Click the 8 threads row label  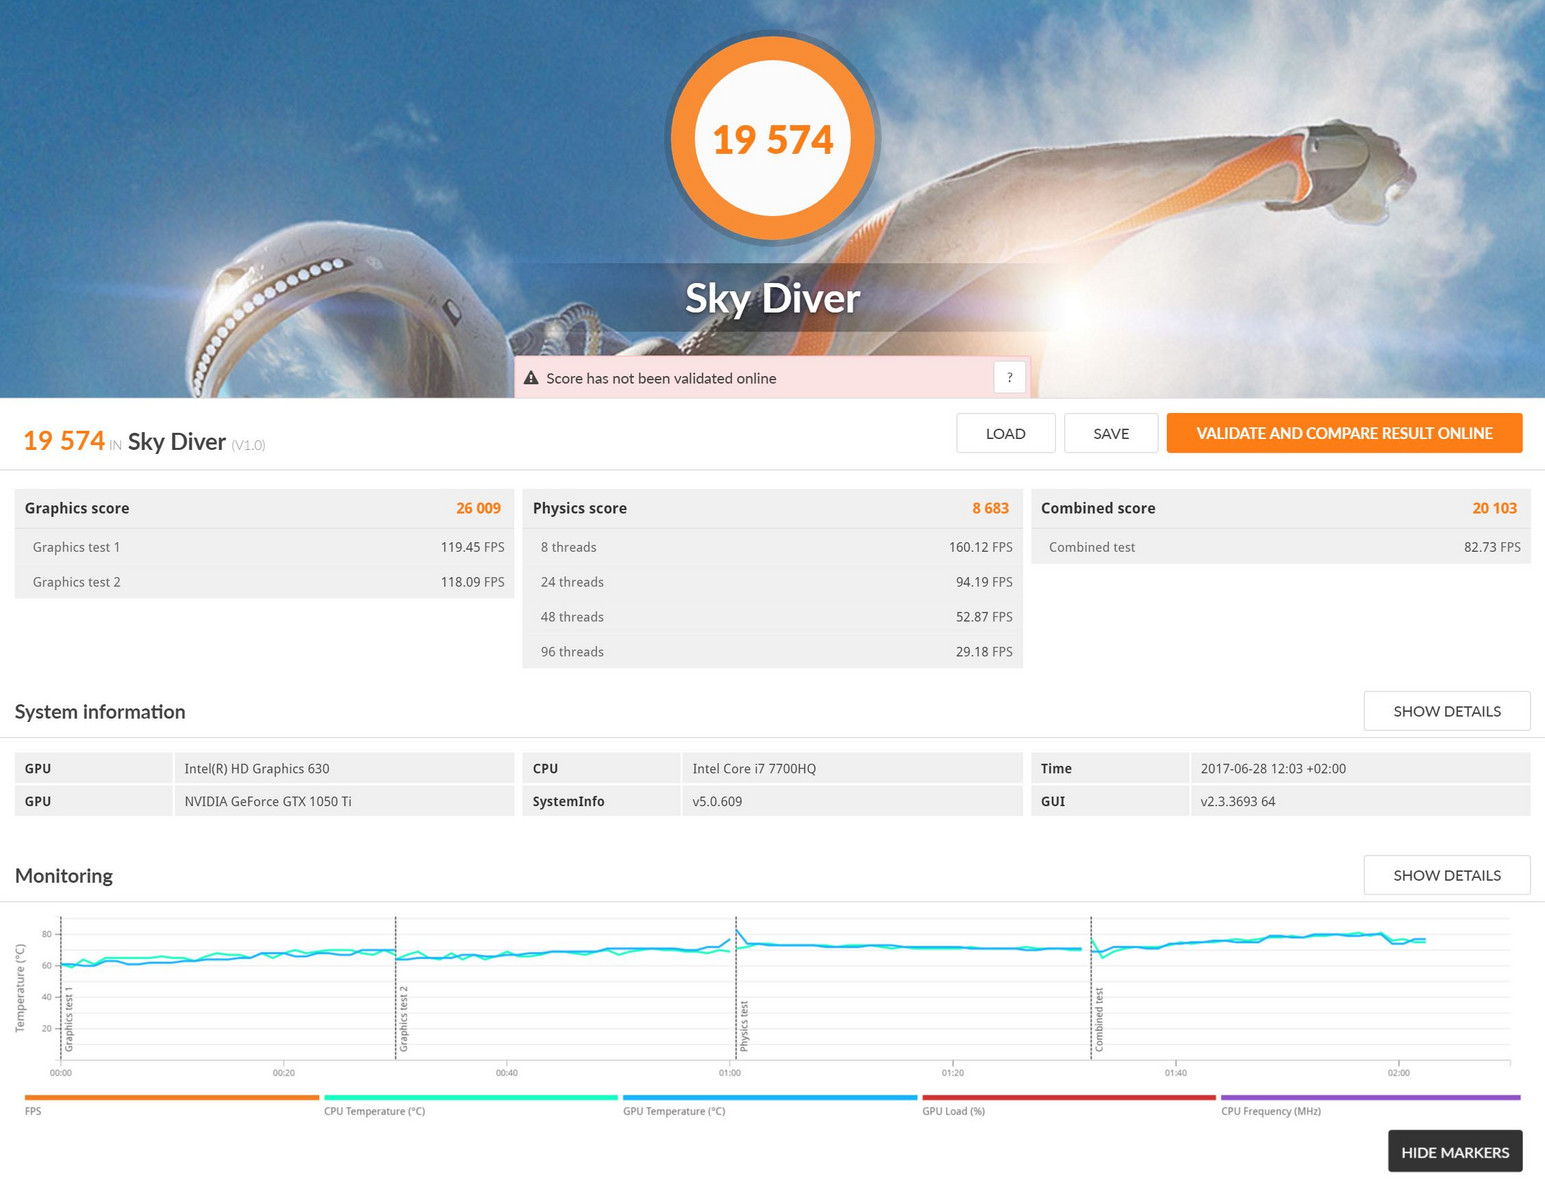[x=568, y=547]
